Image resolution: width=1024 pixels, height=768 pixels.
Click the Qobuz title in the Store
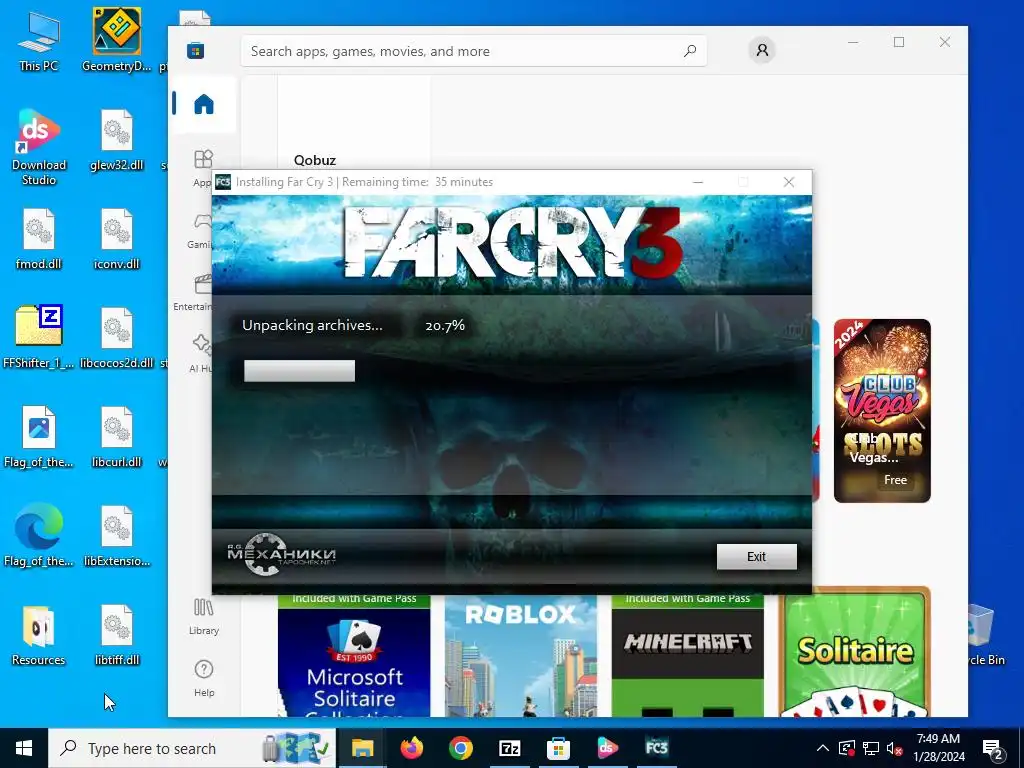pyautogui.click(x=315, y=160)
